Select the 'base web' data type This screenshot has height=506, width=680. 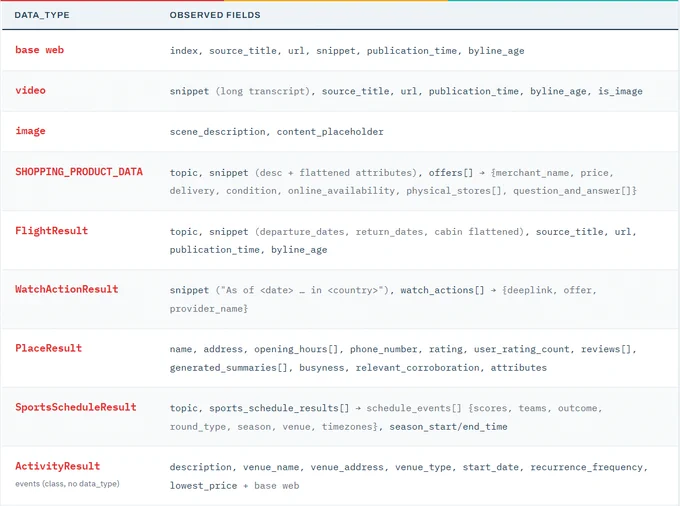pyautogui.click(x=39, y=50)
